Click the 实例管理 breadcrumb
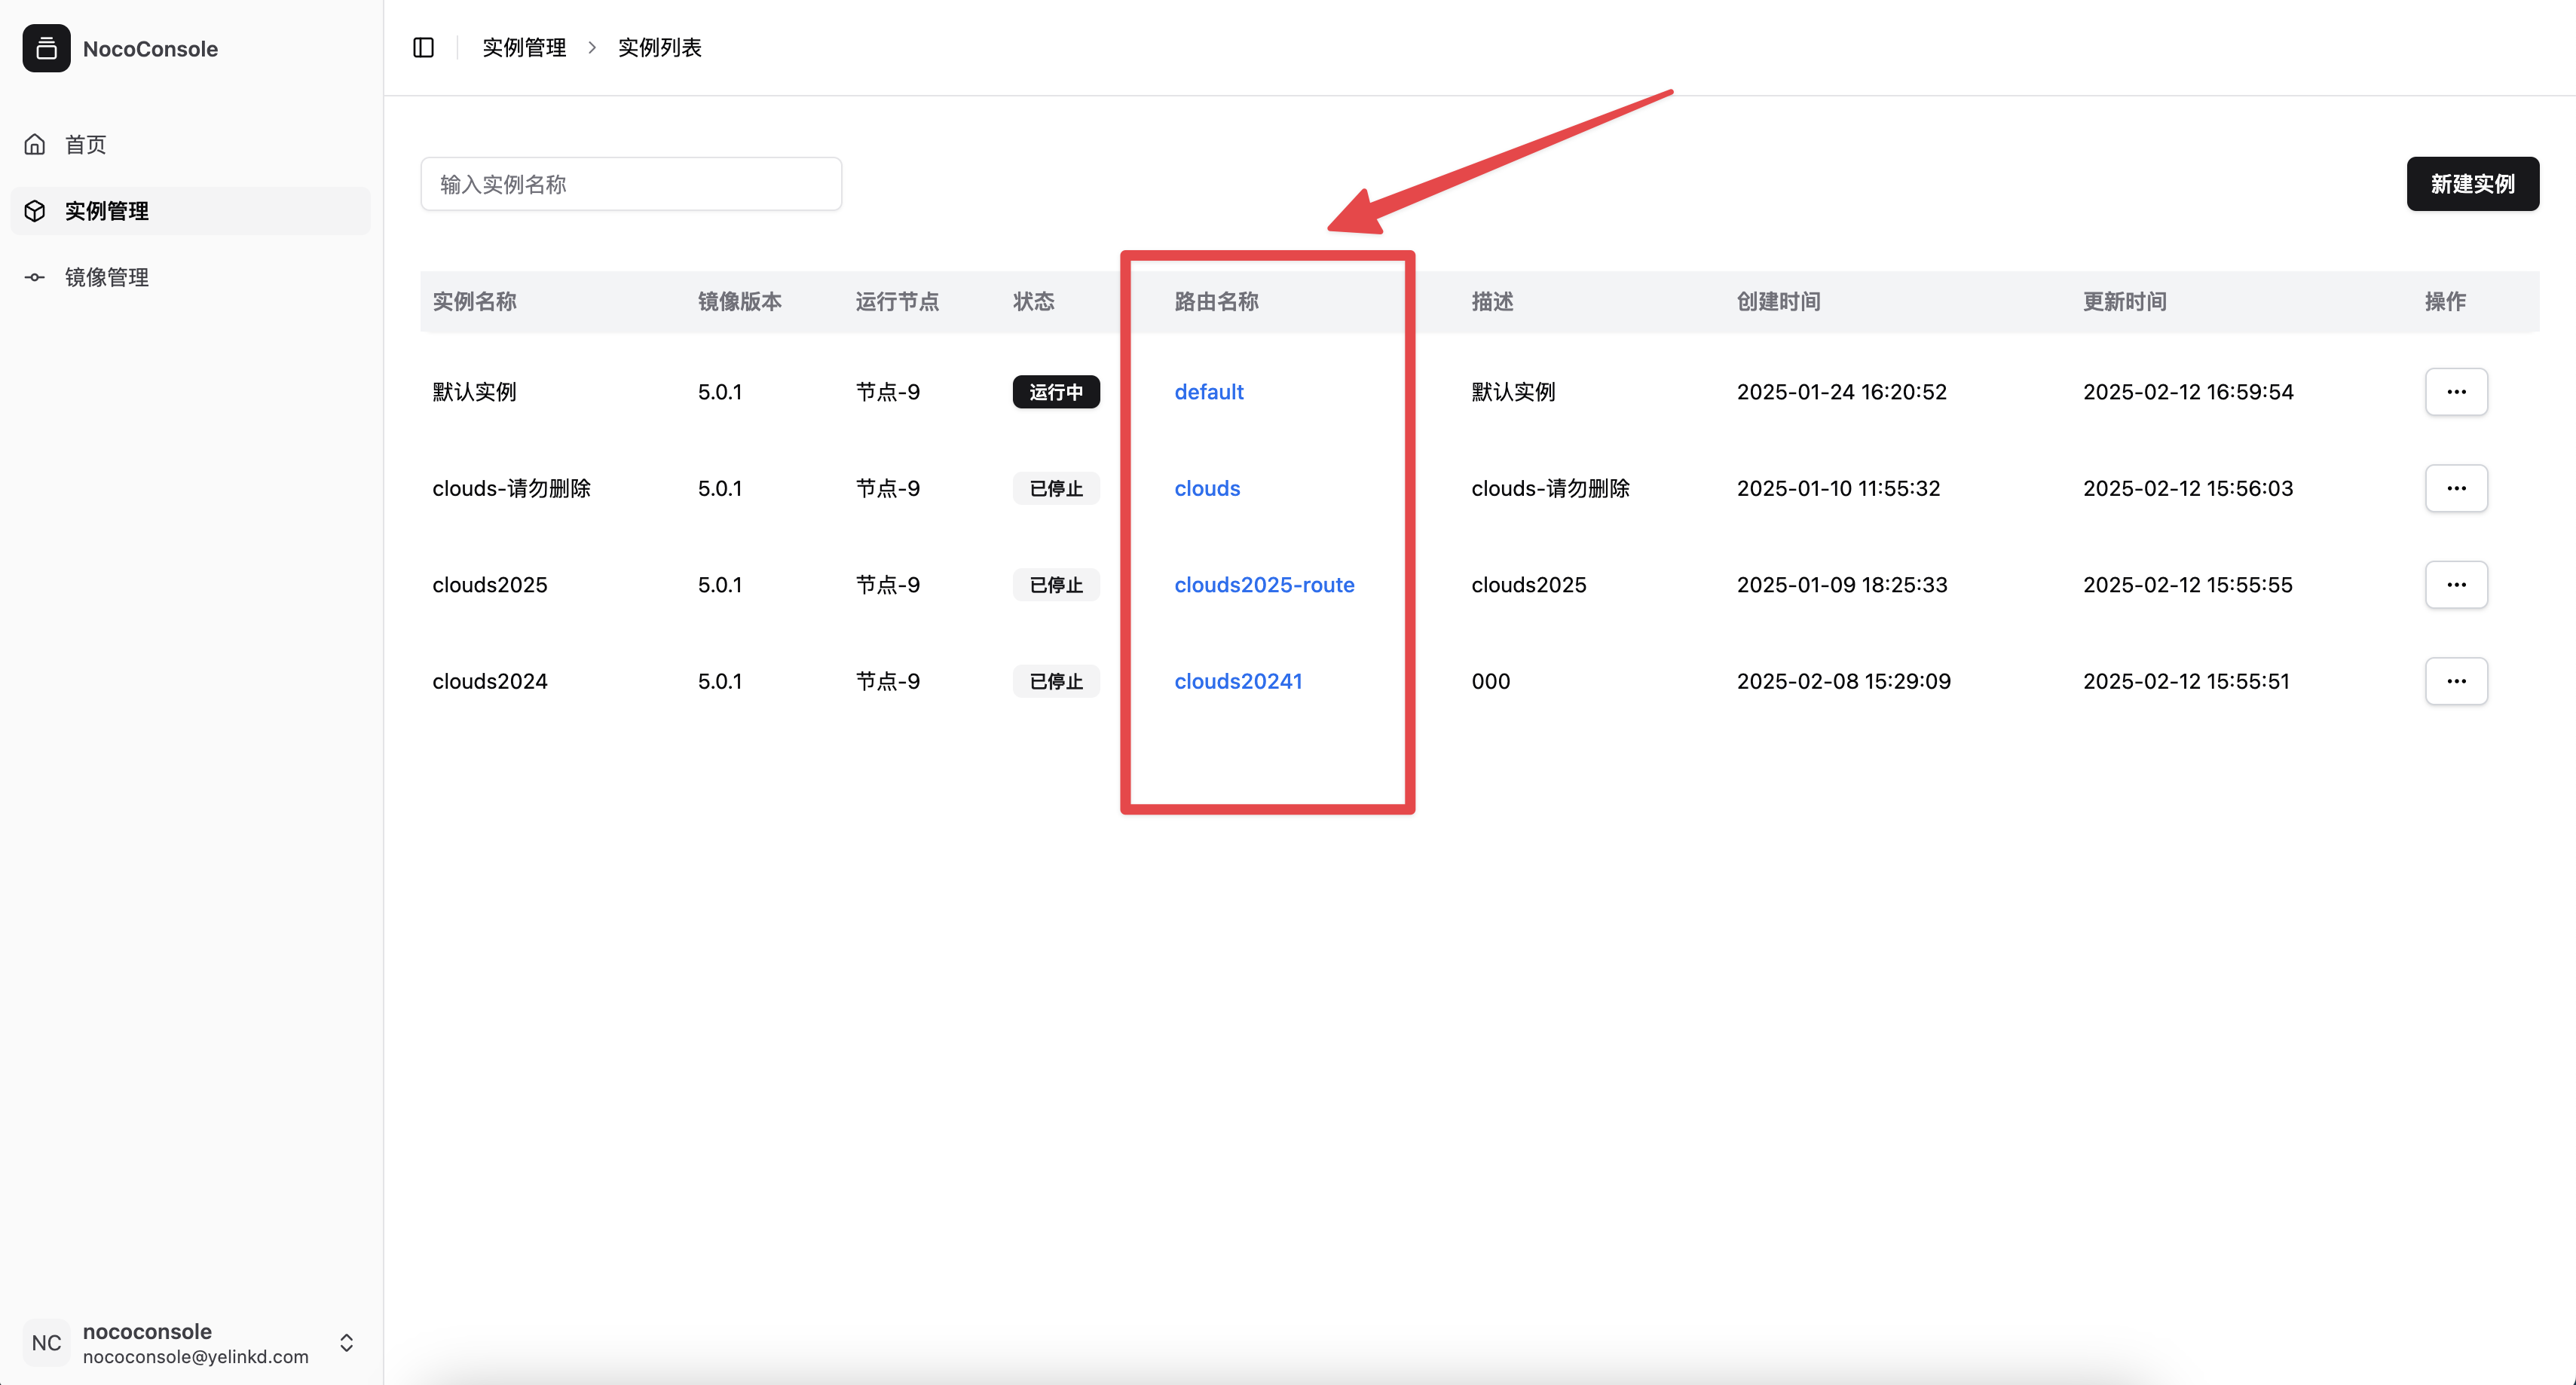The image size is (2576, 1385). point(524,47)
